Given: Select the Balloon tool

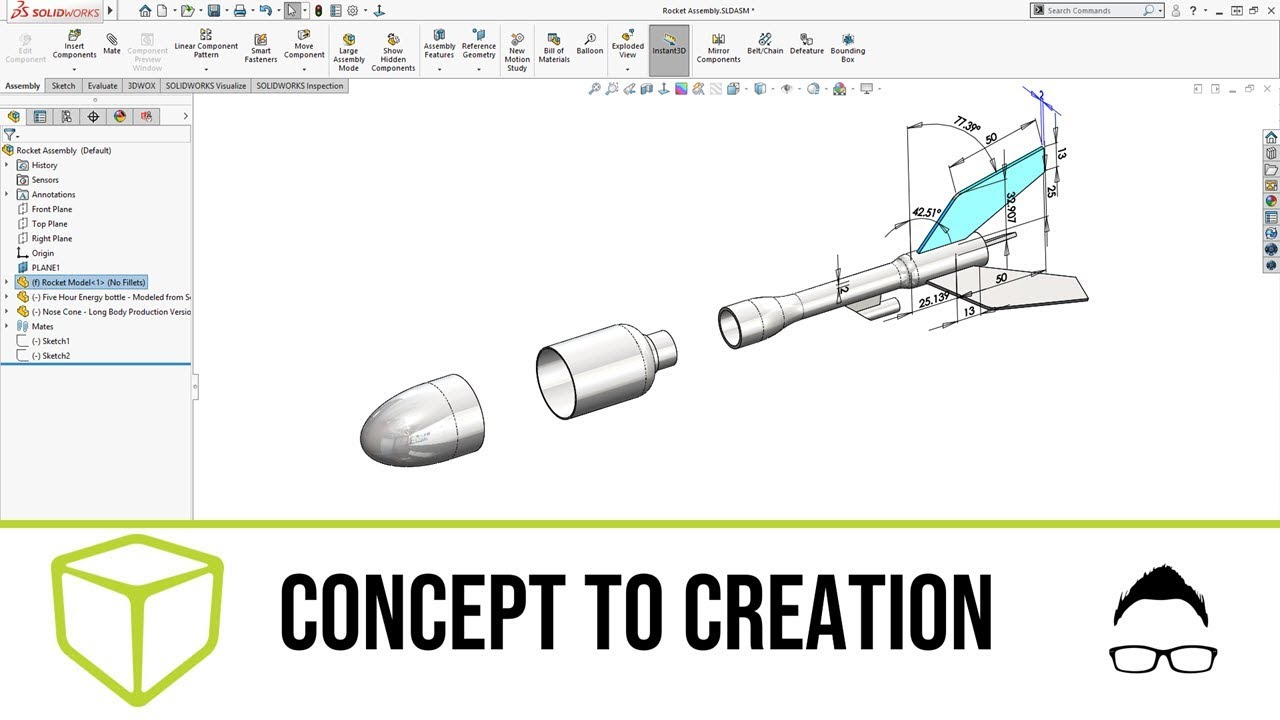Looking at the screenshot, I should (590, 44).
